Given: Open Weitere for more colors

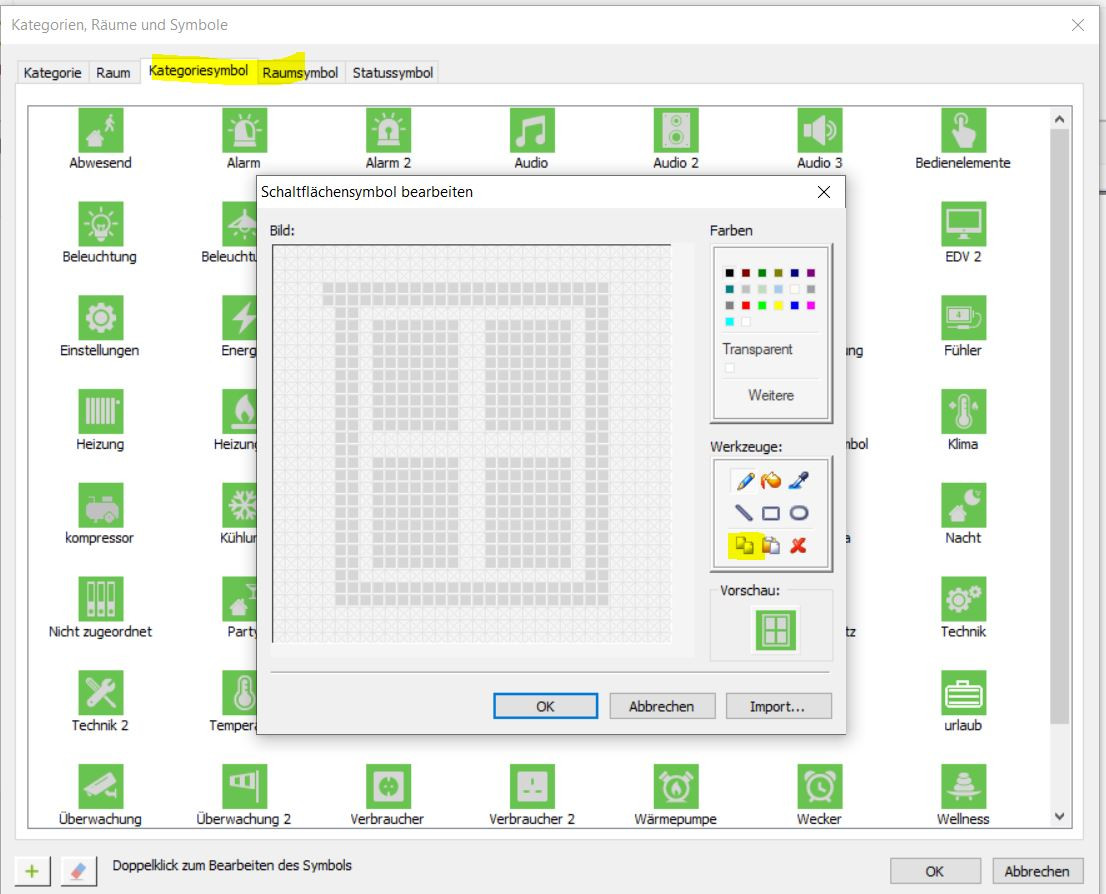Looking at the screenshot, I should pos(770,395).
